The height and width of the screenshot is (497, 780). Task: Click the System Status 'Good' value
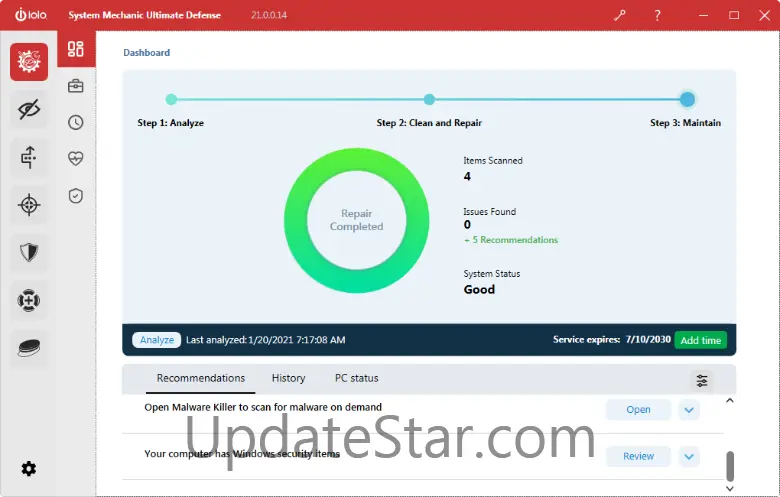pos(479,290)
